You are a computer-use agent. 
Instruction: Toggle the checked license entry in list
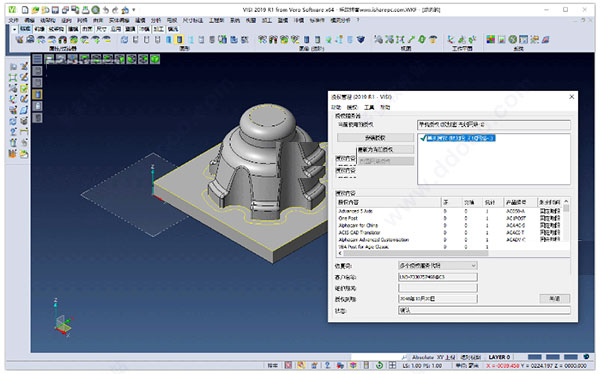coord(458,138)
